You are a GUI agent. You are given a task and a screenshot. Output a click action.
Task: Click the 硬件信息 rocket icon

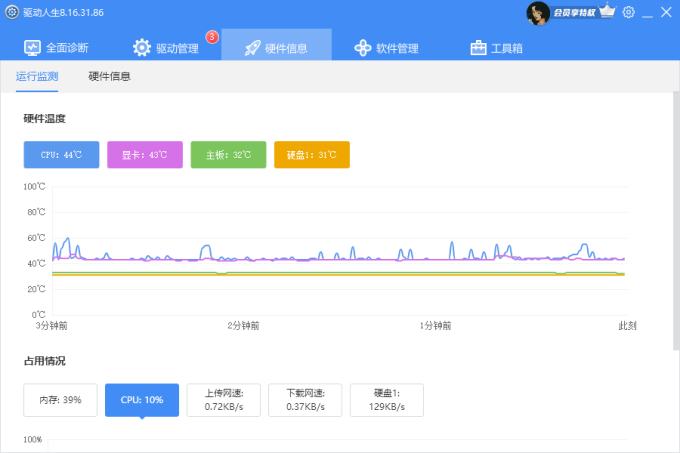point(252,48)
